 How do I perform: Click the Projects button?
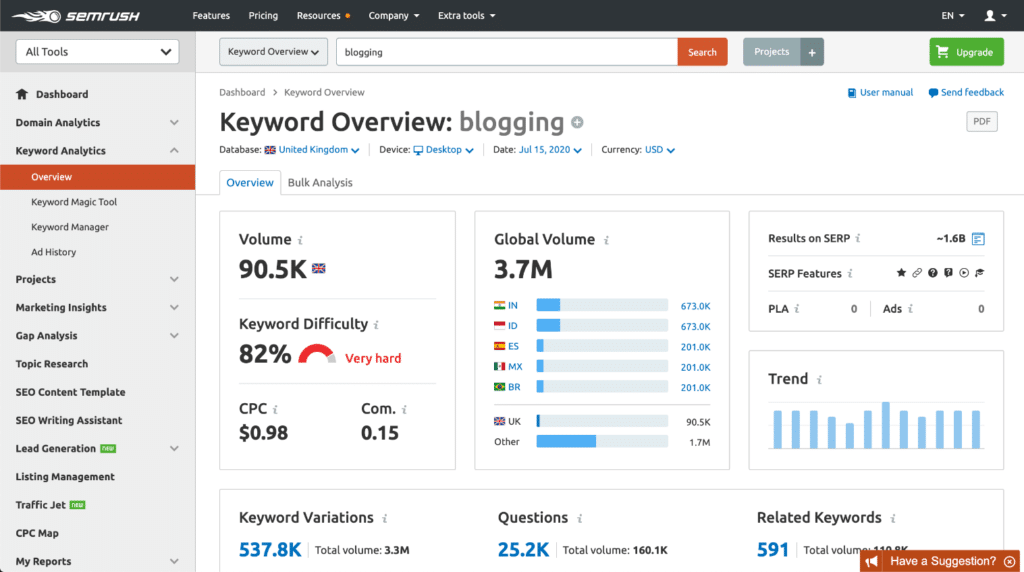771,52
